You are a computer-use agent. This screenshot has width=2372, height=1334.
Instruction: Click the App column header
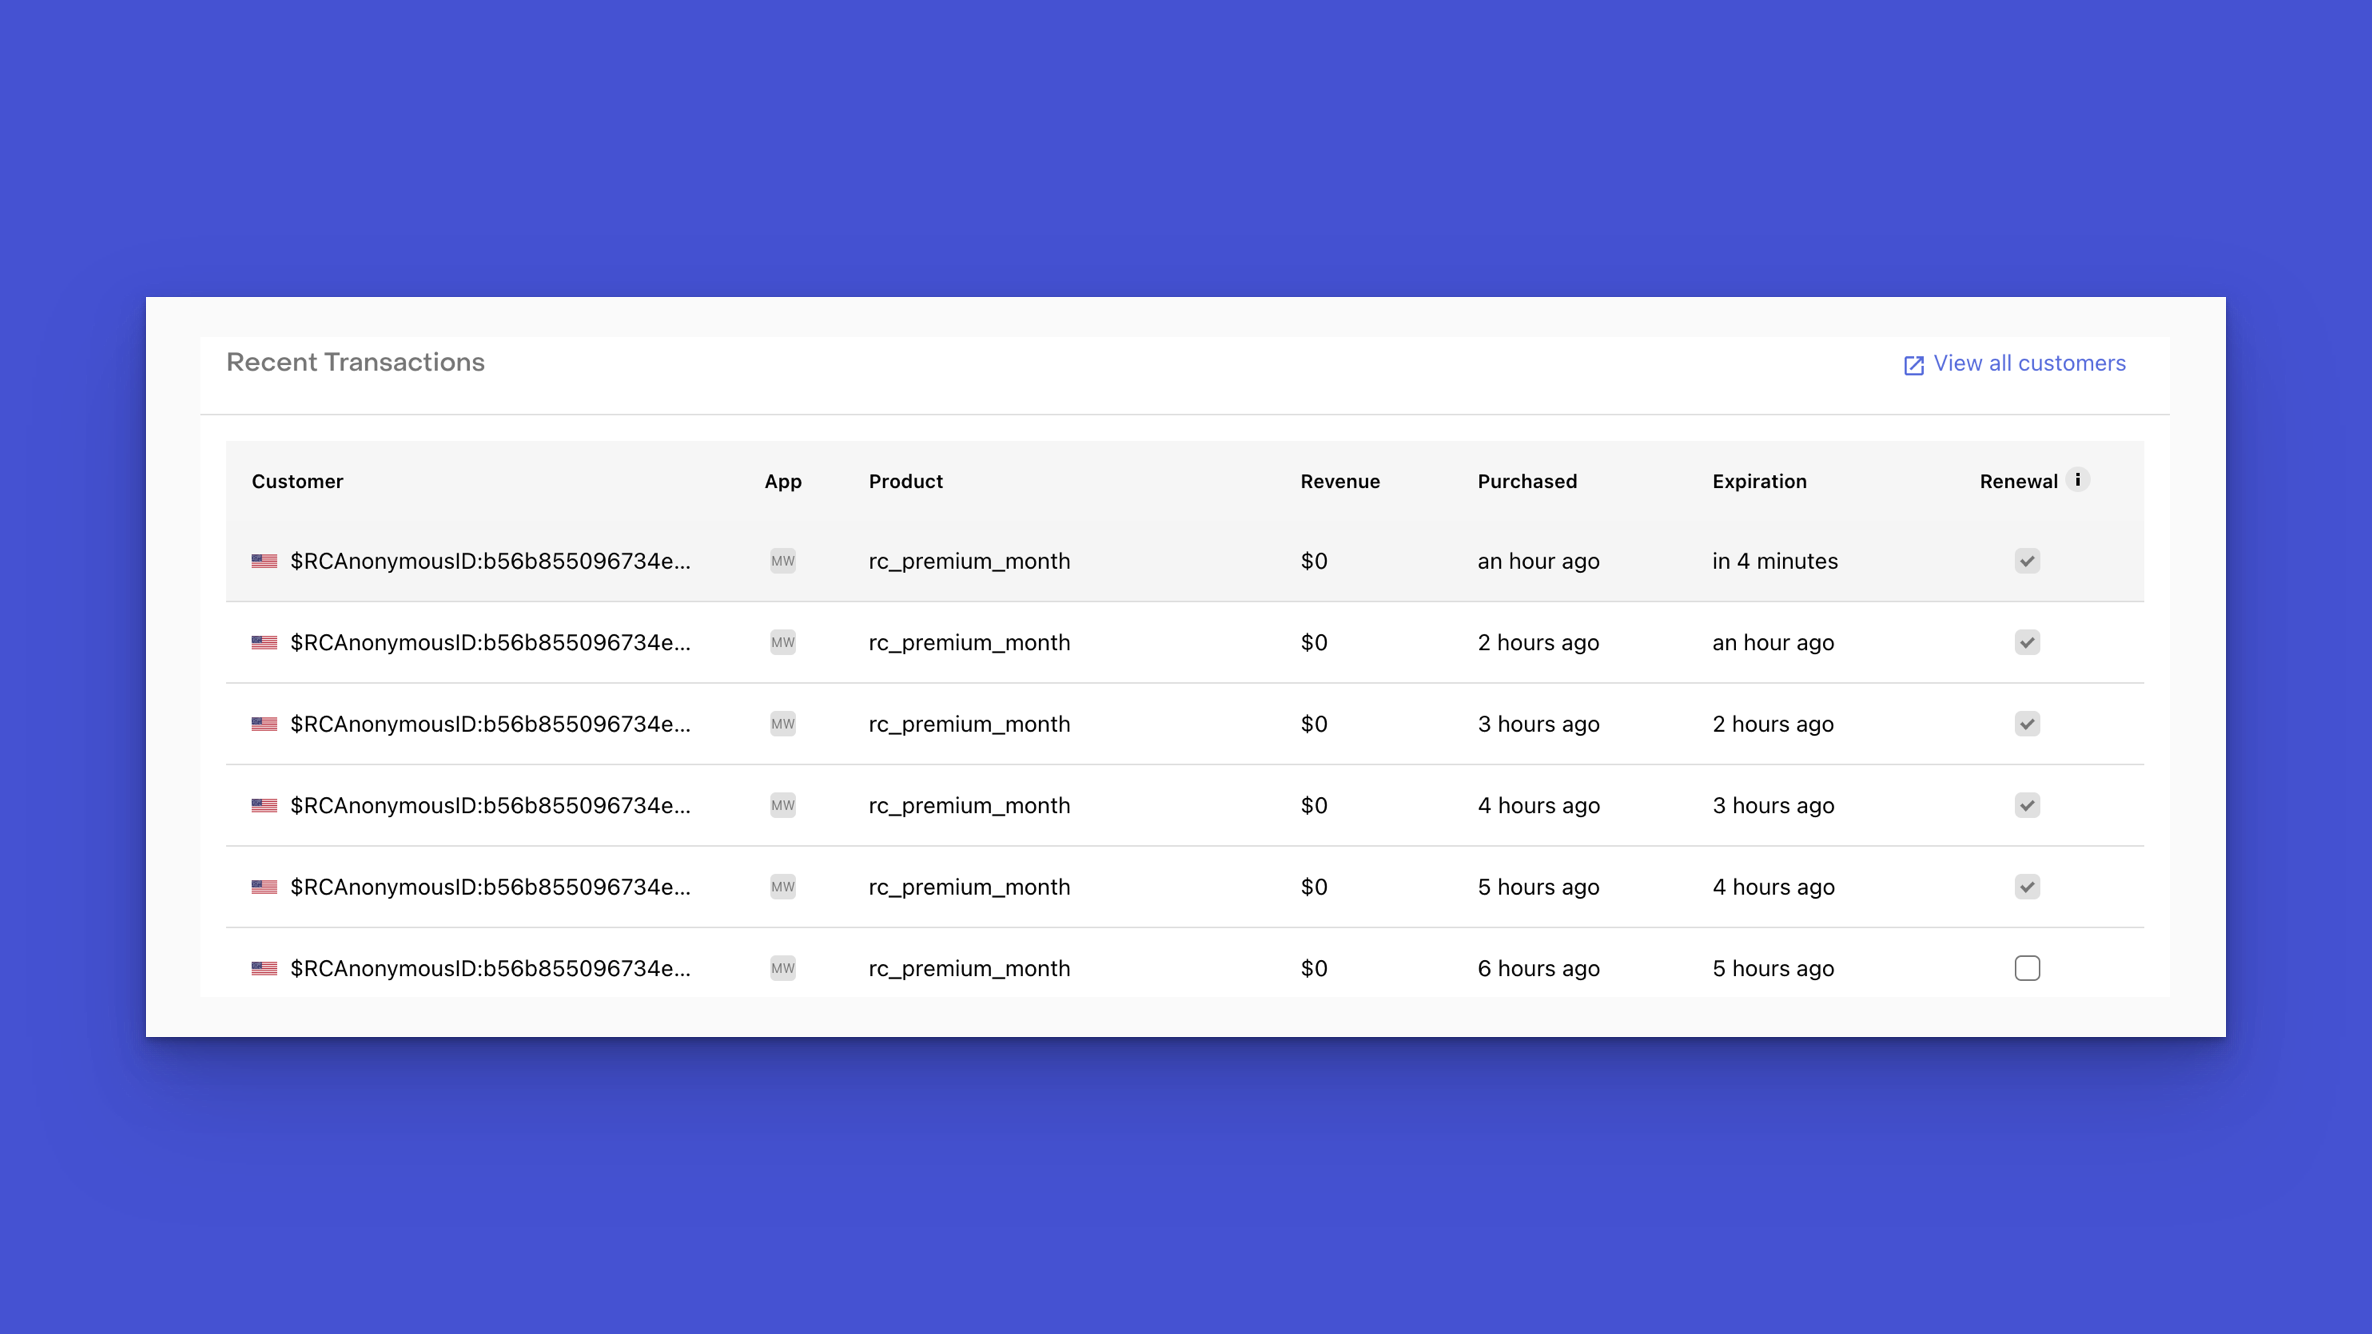783,482
